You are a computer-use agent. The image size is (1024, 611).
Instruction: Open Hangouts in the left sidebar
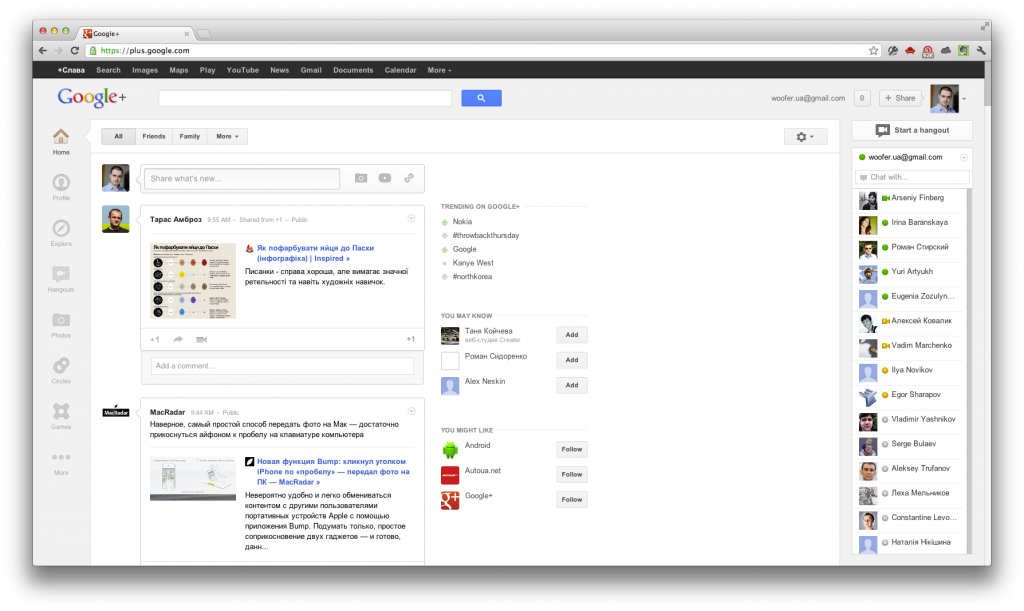61,274
